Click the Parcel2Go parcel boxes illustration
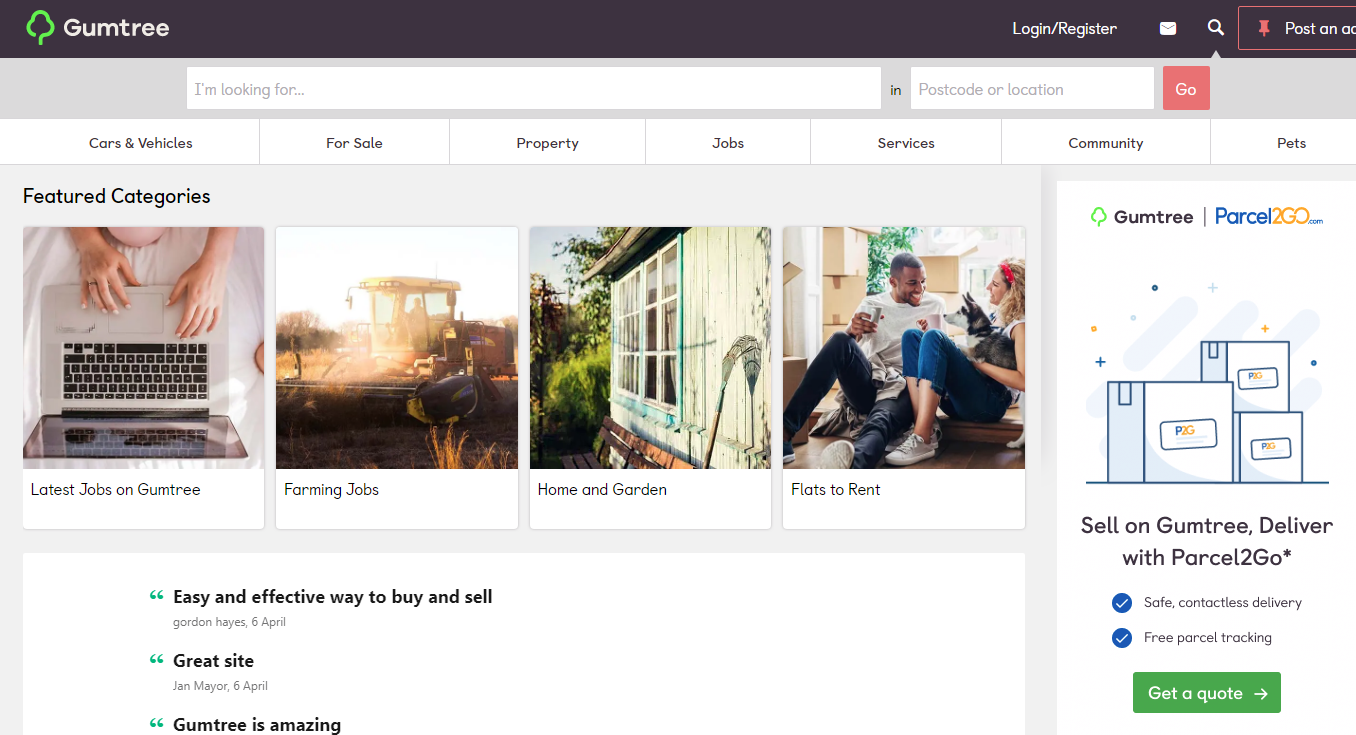 pyautogui.click(x=1207, y=385)
